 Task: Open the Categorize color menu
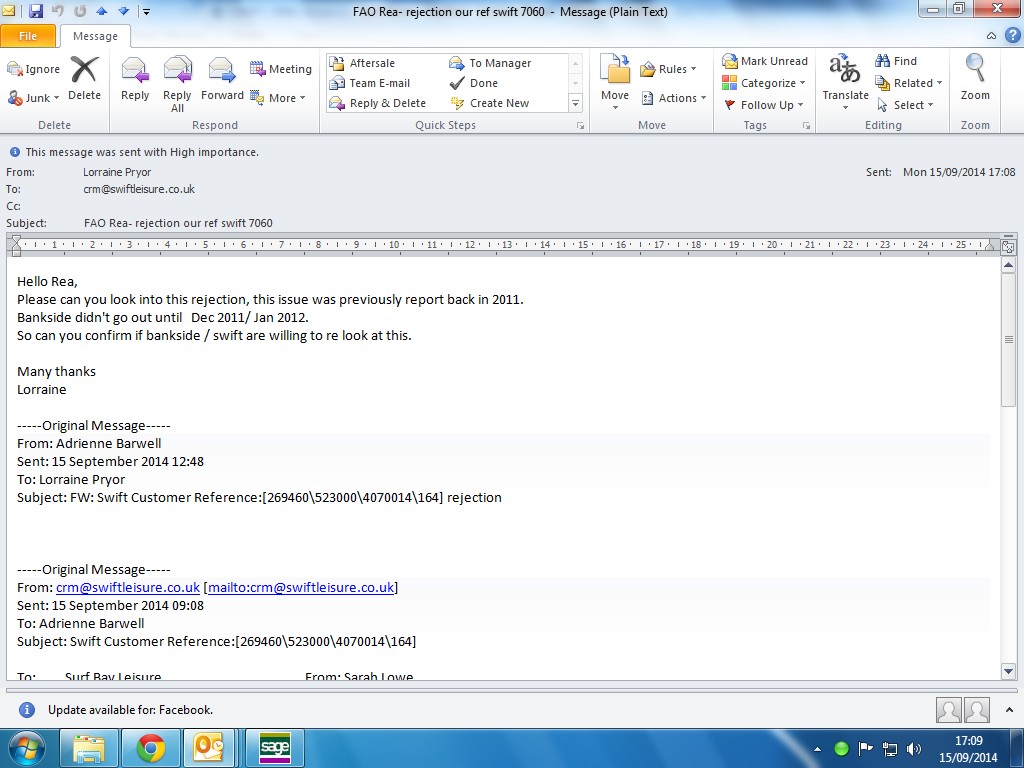pos(764,83)
